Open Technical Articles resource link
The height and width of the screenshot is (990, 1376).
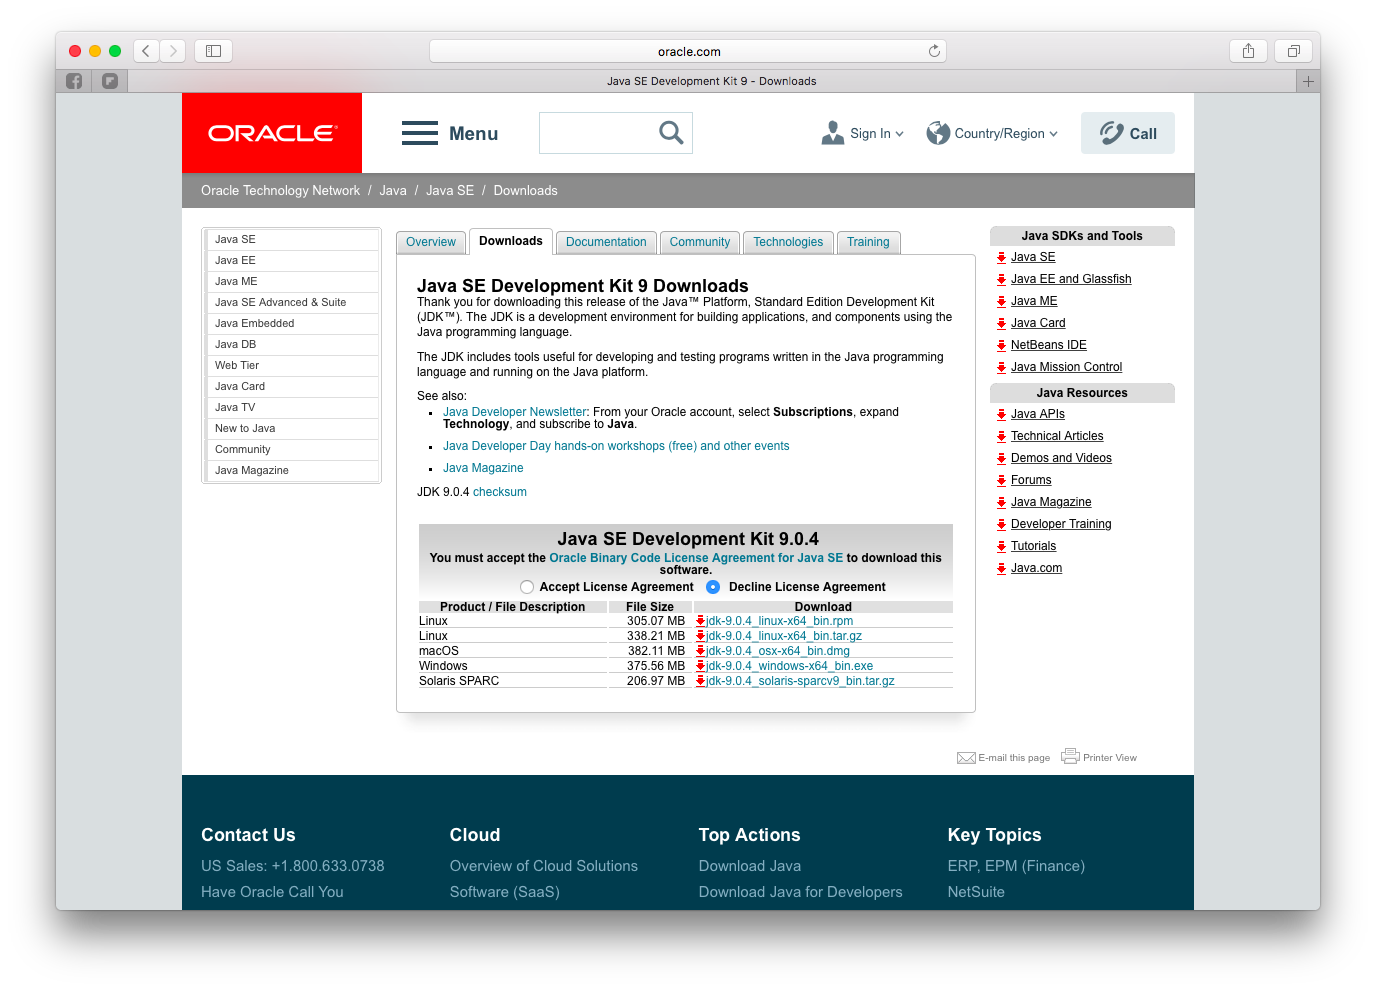[1057, 436]
